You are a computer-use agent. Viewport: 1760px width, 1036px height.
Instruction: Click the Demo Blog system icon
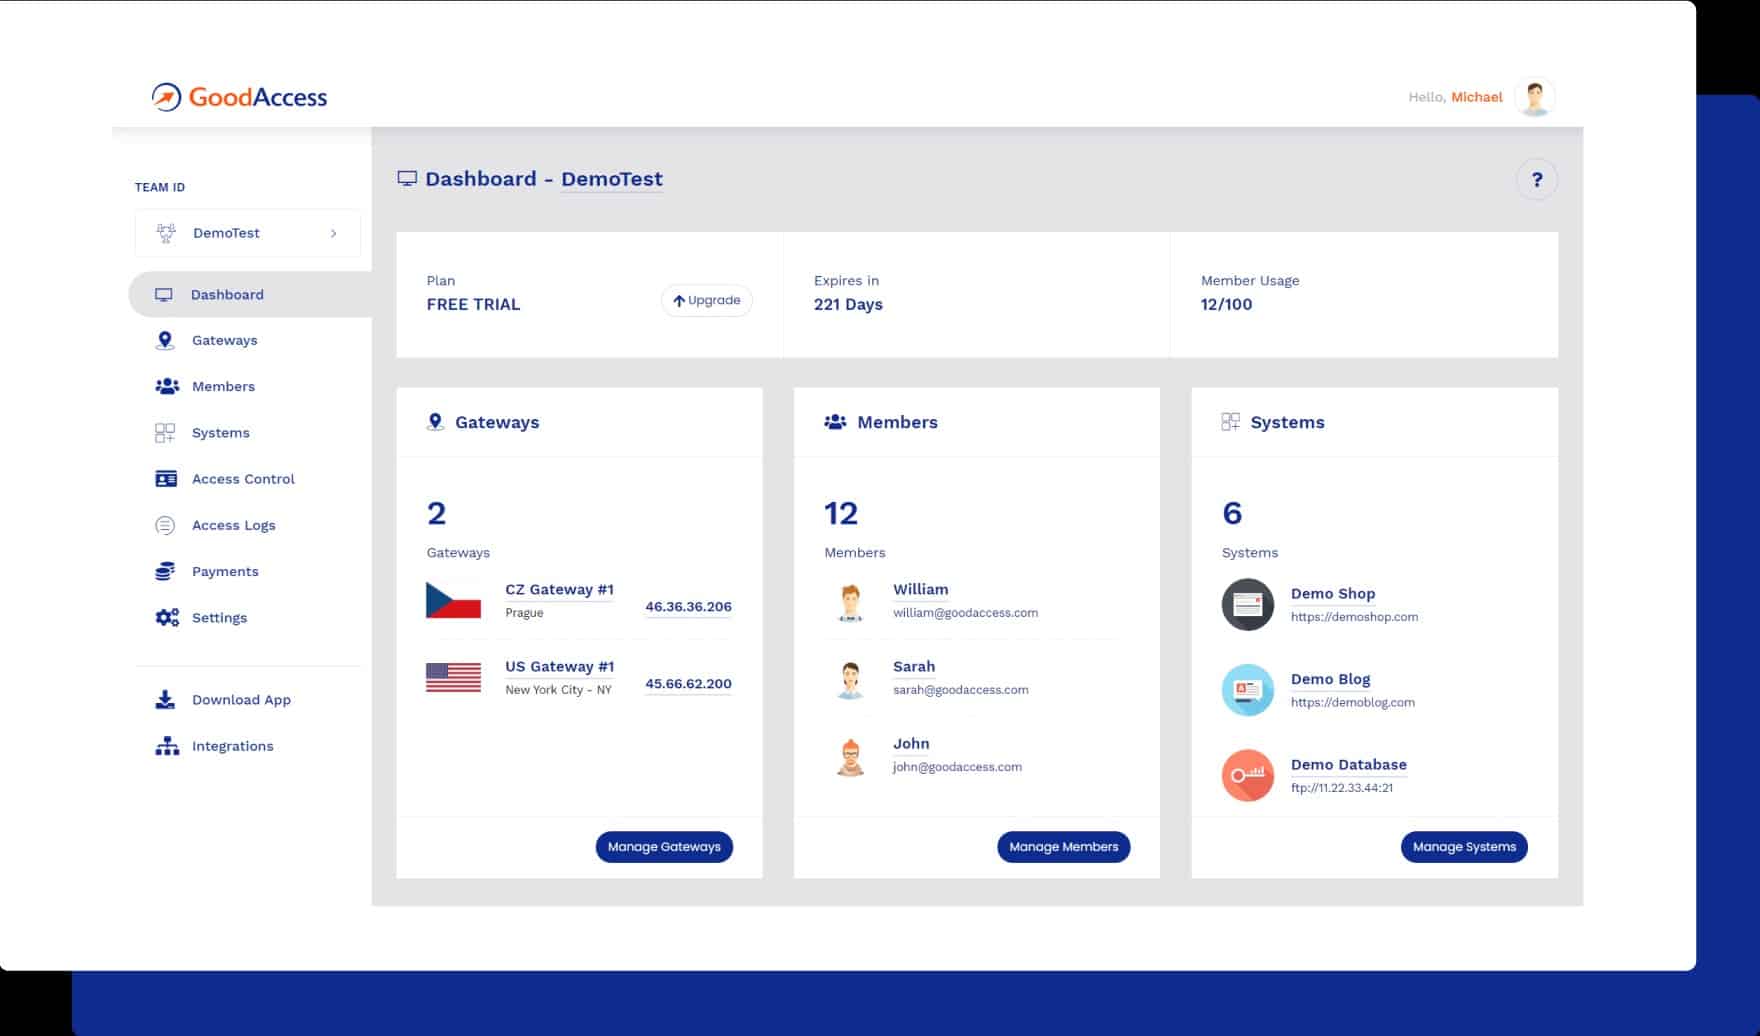1248,690
